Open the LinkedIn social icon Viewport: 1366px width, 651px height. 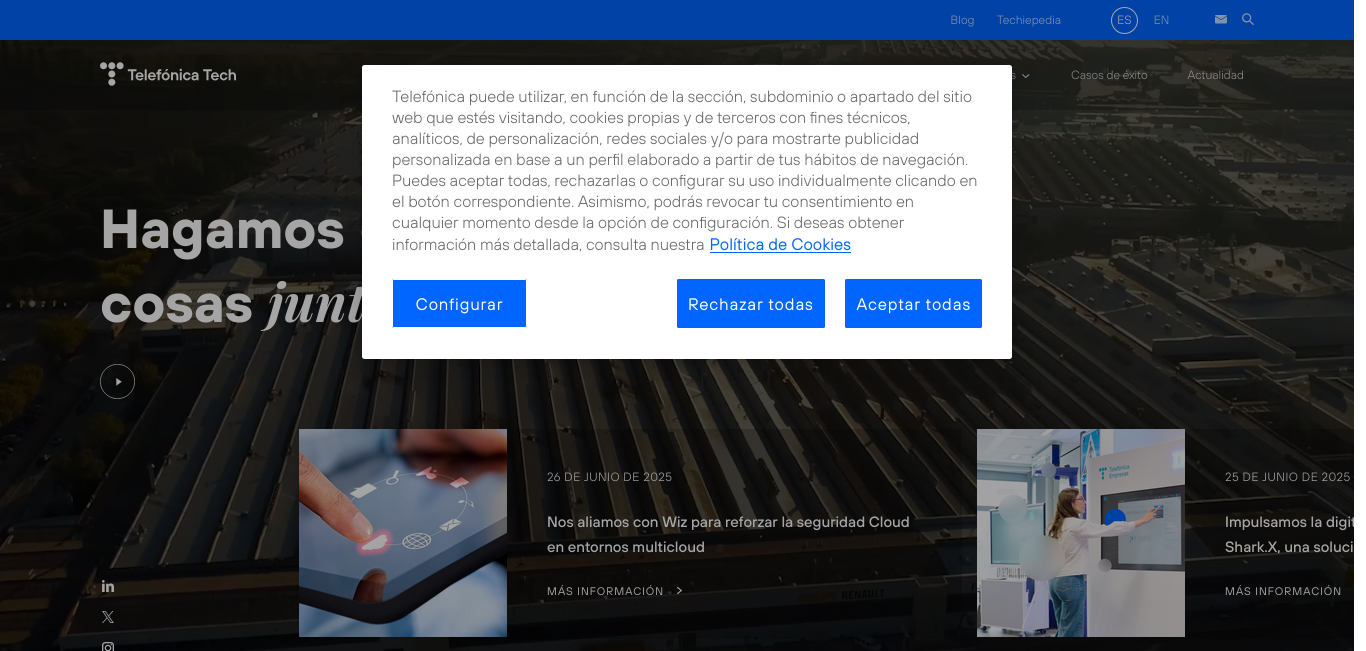pyautogui.click(x=108, y=586)
